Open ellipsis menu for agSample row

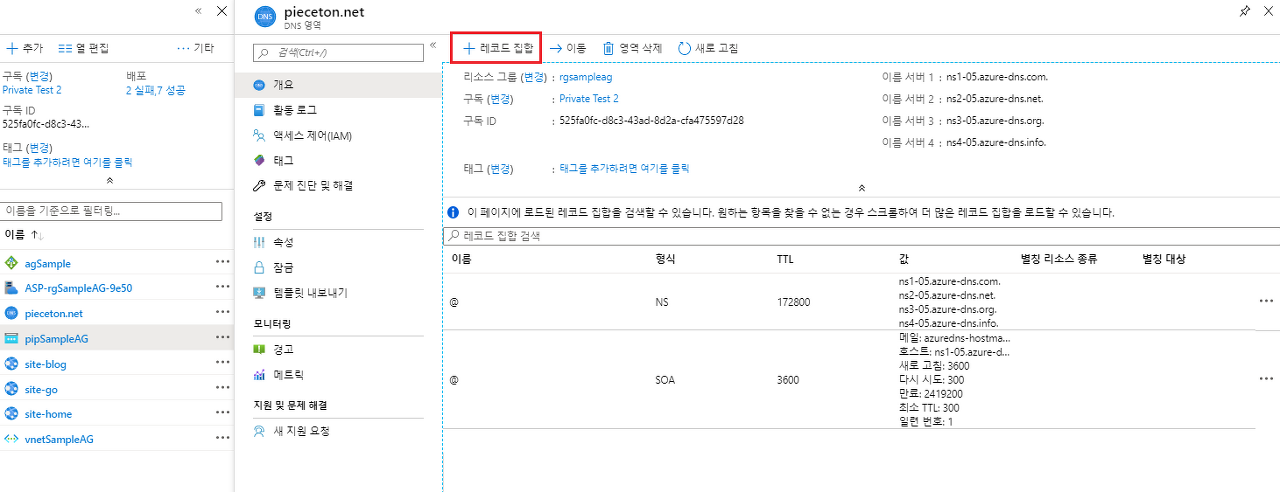tap(222, 263)
